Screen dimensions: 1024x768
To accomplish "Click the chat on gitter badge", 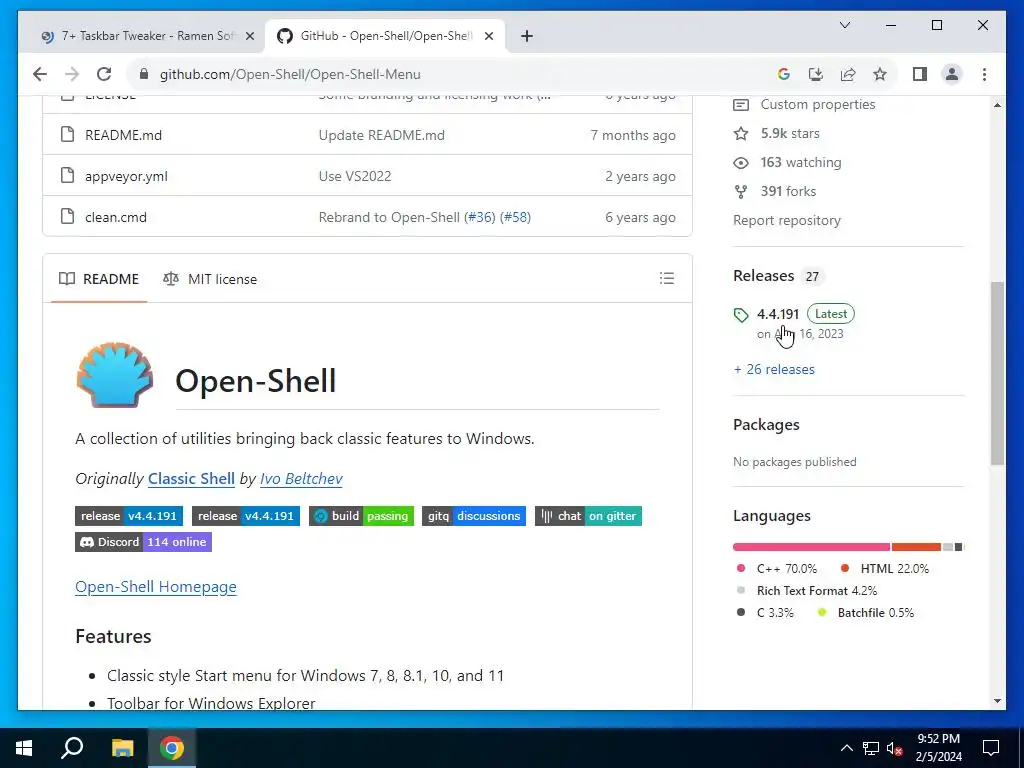I will click(x=588, y=516).
